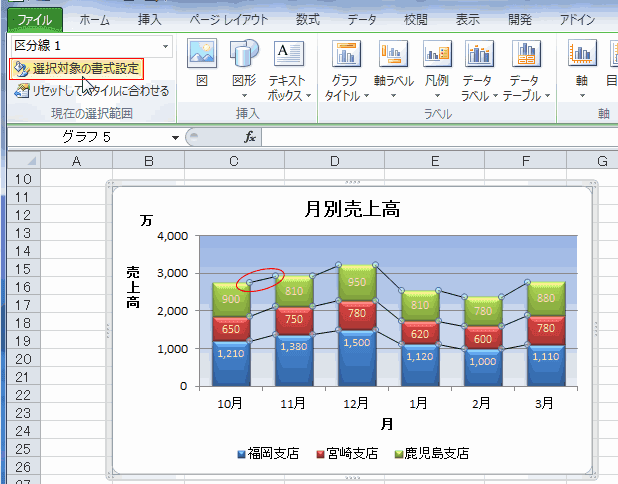The image size is (618, 484).
Task: Expand the Name Box dropdown arrow
Action: [175, 137]
